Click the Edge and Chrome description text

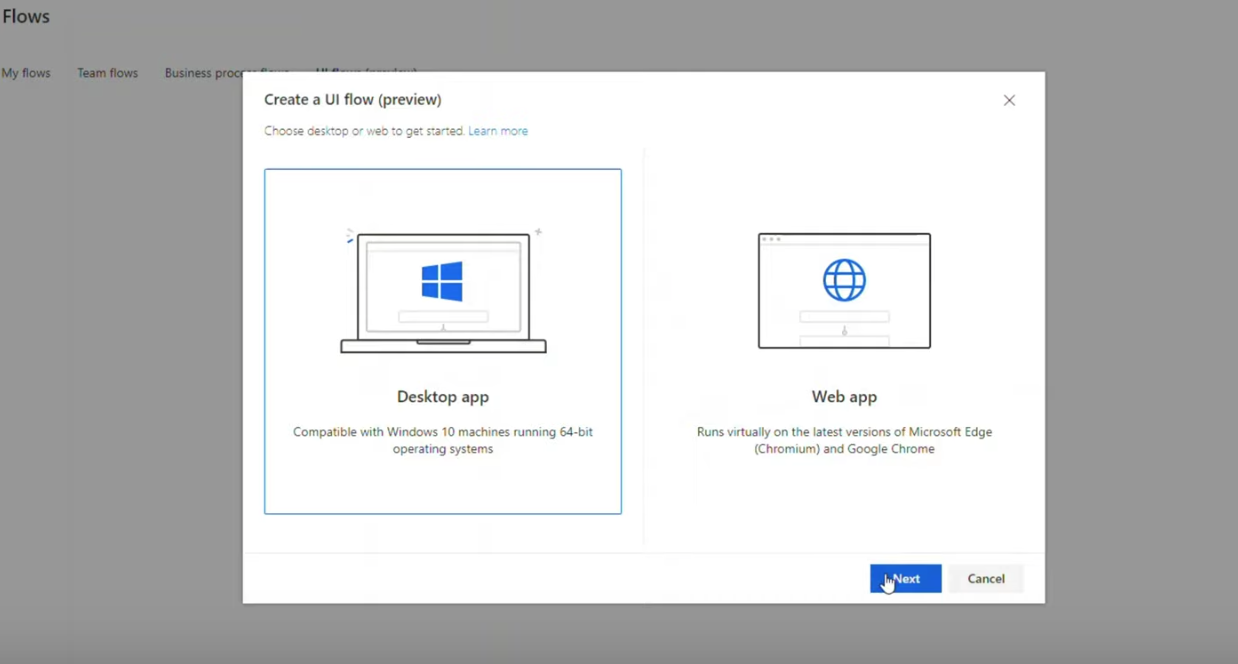844,441
